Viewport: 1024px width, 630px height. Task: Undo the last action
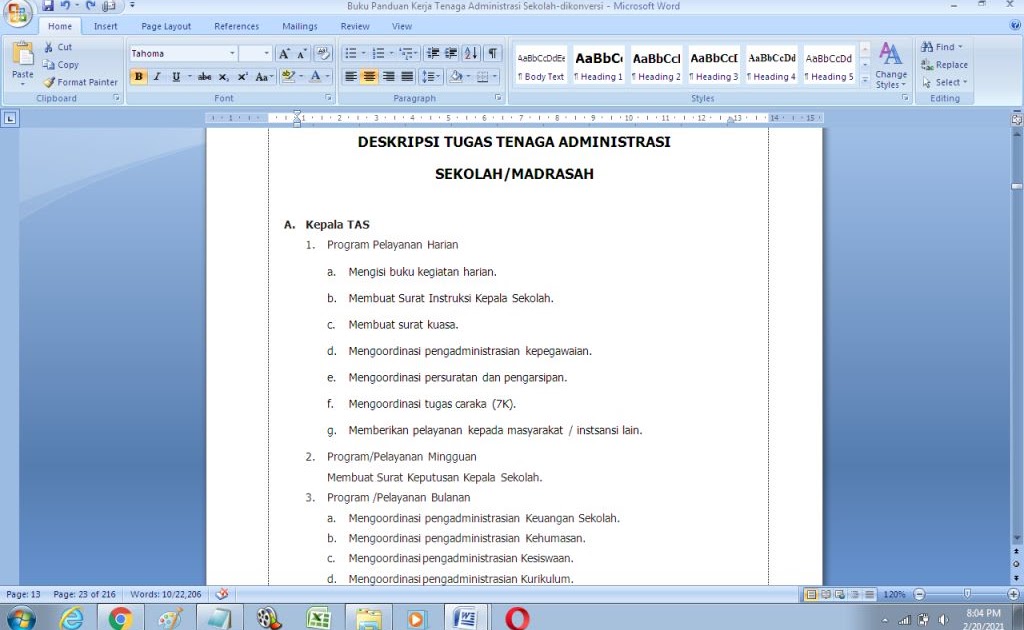[x=65, y=6]
